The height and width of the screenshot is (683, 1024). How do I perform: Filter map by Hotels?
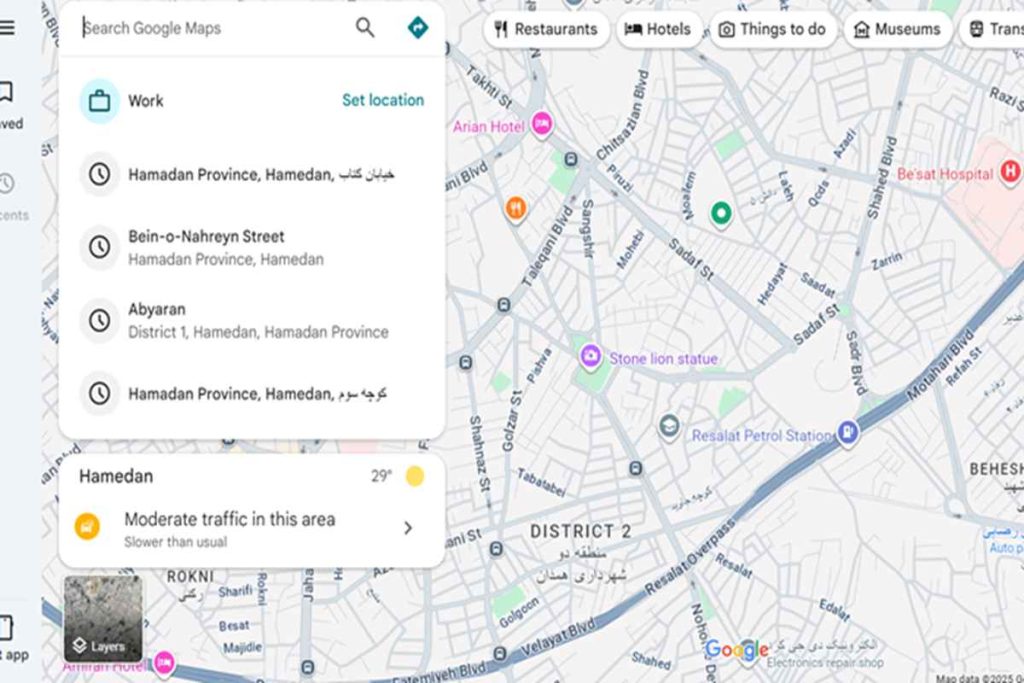pos(658,29)
